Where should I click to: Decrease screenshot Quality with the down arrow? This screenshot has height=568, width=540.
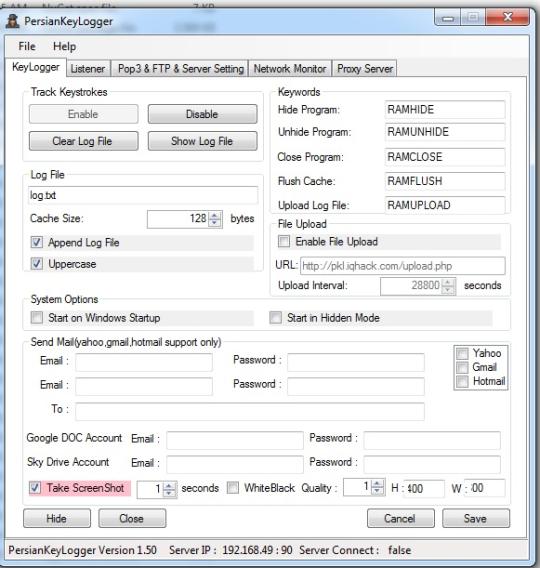click(x=377, y=491)
